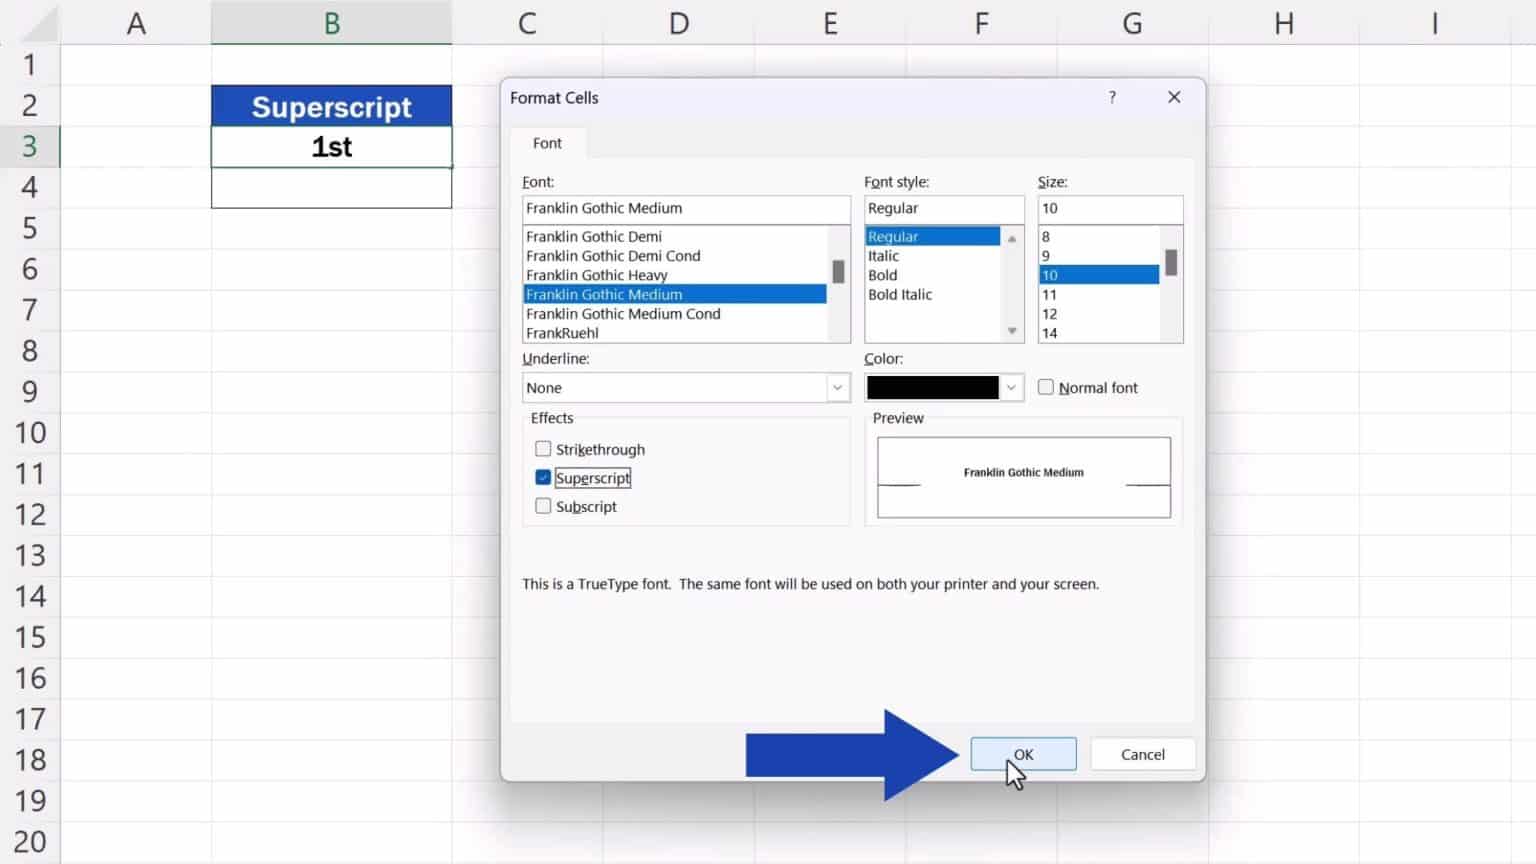The height and width of the screenshot is (864, 1536).
Task: Close the Format Cells dialog with X
Action: click(x=1174, y=97)
